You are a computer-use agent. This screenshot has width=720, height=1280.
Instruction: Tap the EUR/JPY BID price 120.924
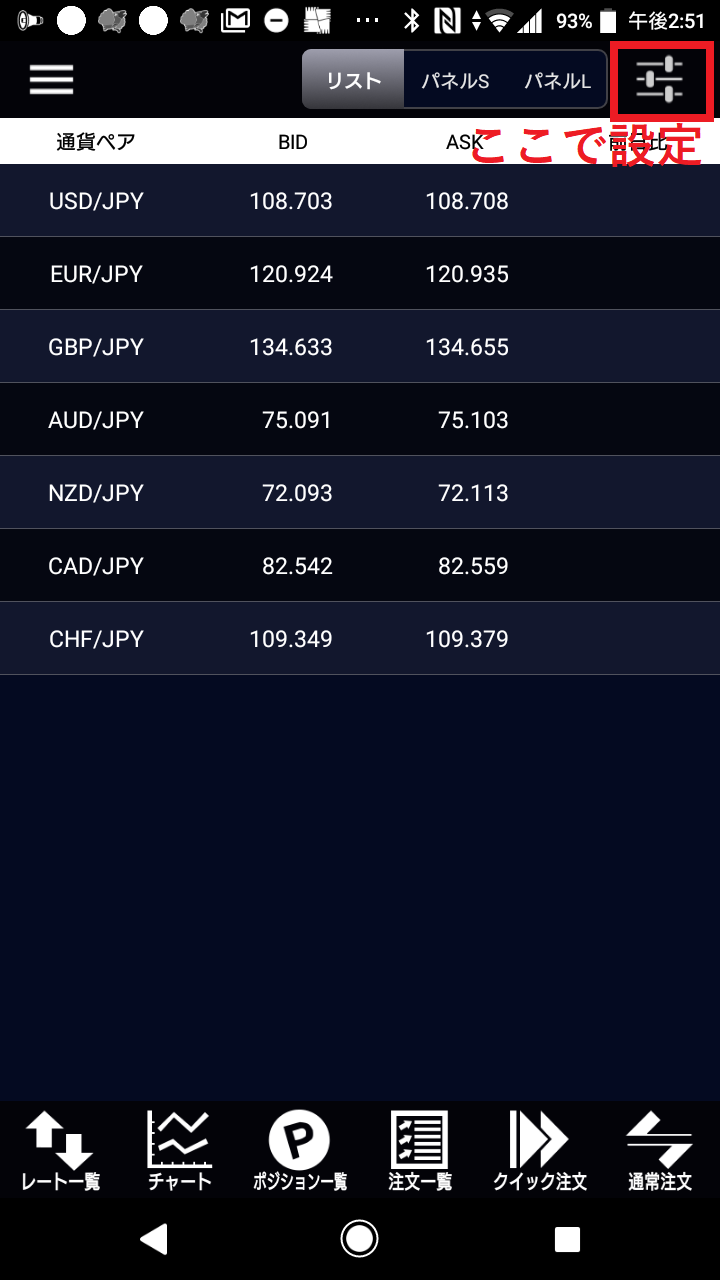click(291, 274)
